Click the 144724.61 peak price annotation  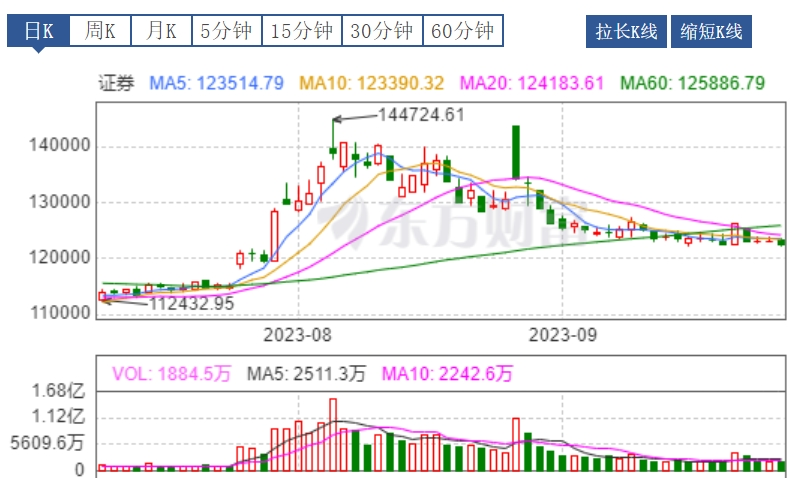click(x=421, y=115)
